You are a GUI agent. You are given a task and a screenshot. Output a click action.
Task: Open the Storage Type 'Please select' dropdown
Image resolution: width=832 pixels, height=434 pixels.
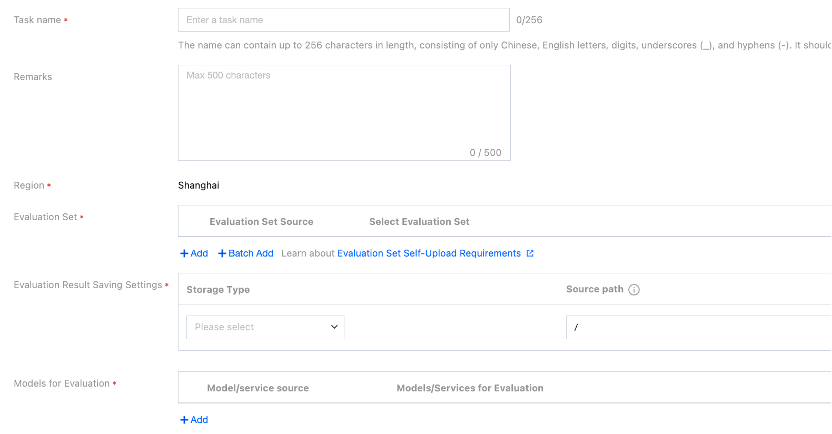(265, 327)
